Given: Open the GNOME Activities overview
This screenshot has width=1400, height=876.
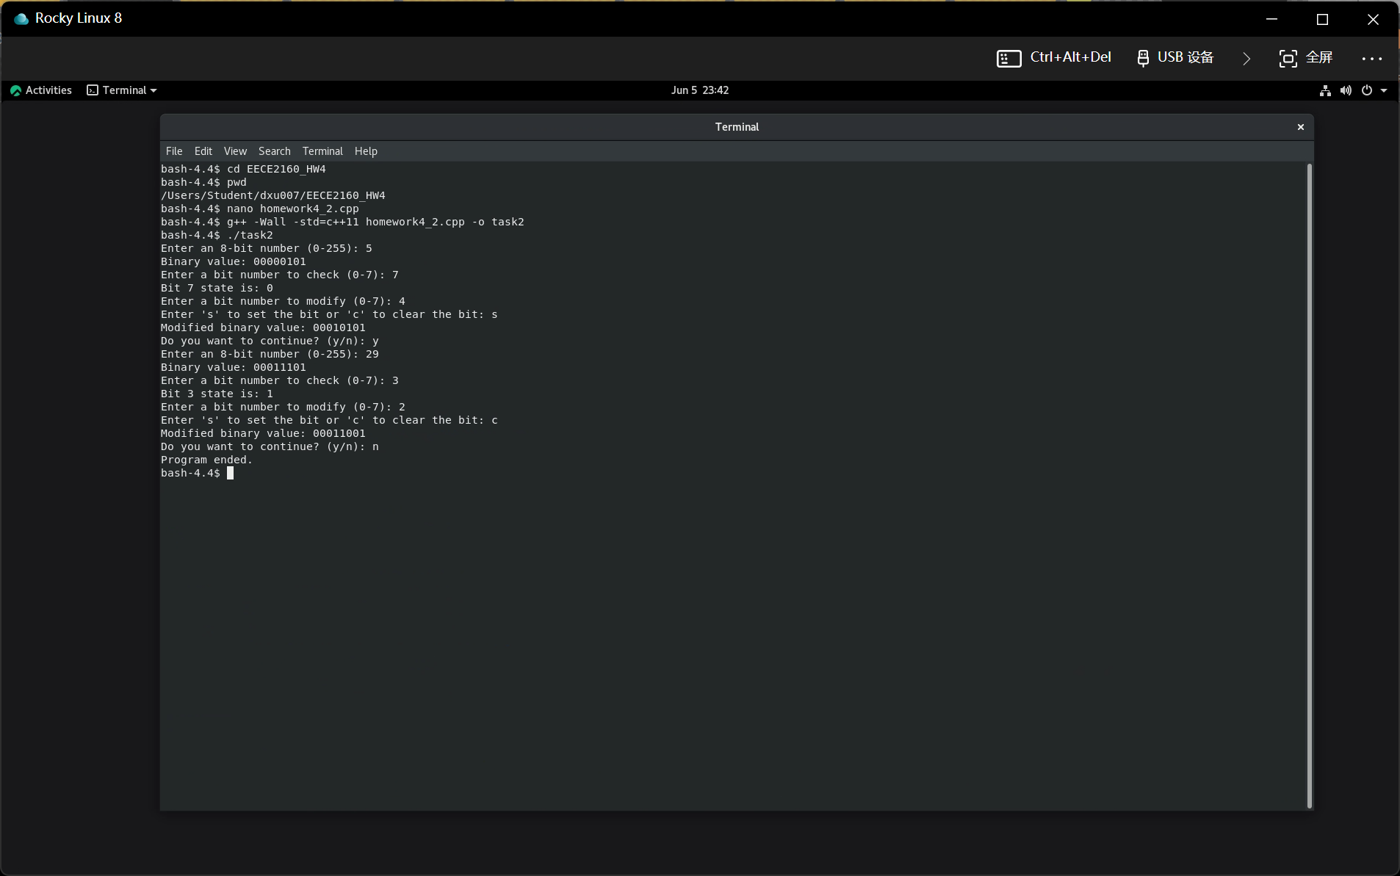Looking at the screenshot, I should [x=41, y=90].
